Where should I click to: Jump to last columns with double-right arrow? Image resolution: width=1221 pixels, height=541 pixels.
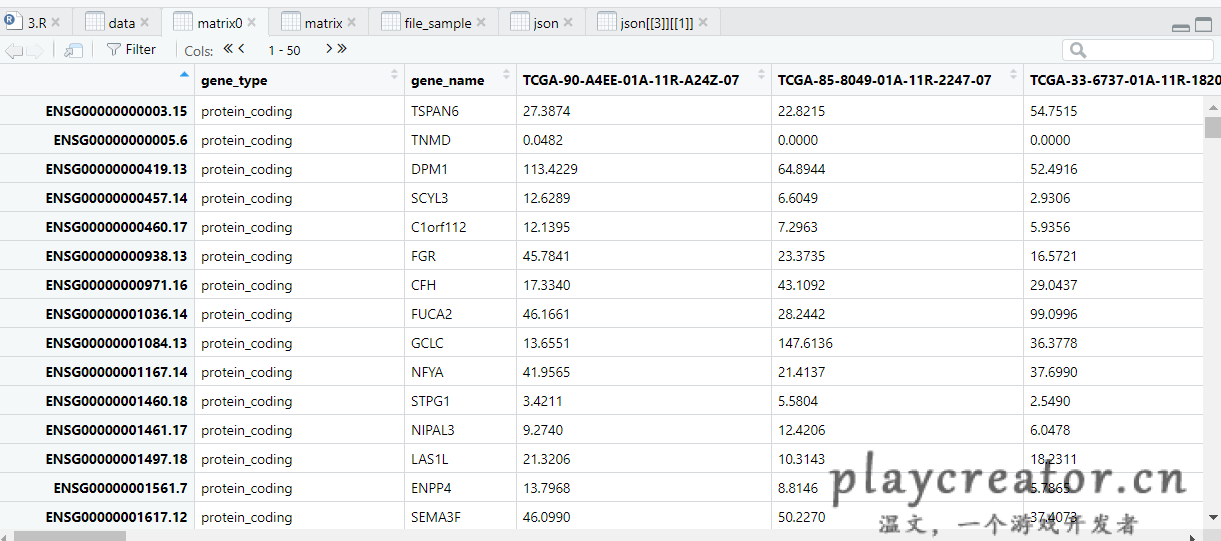[342, 49]
